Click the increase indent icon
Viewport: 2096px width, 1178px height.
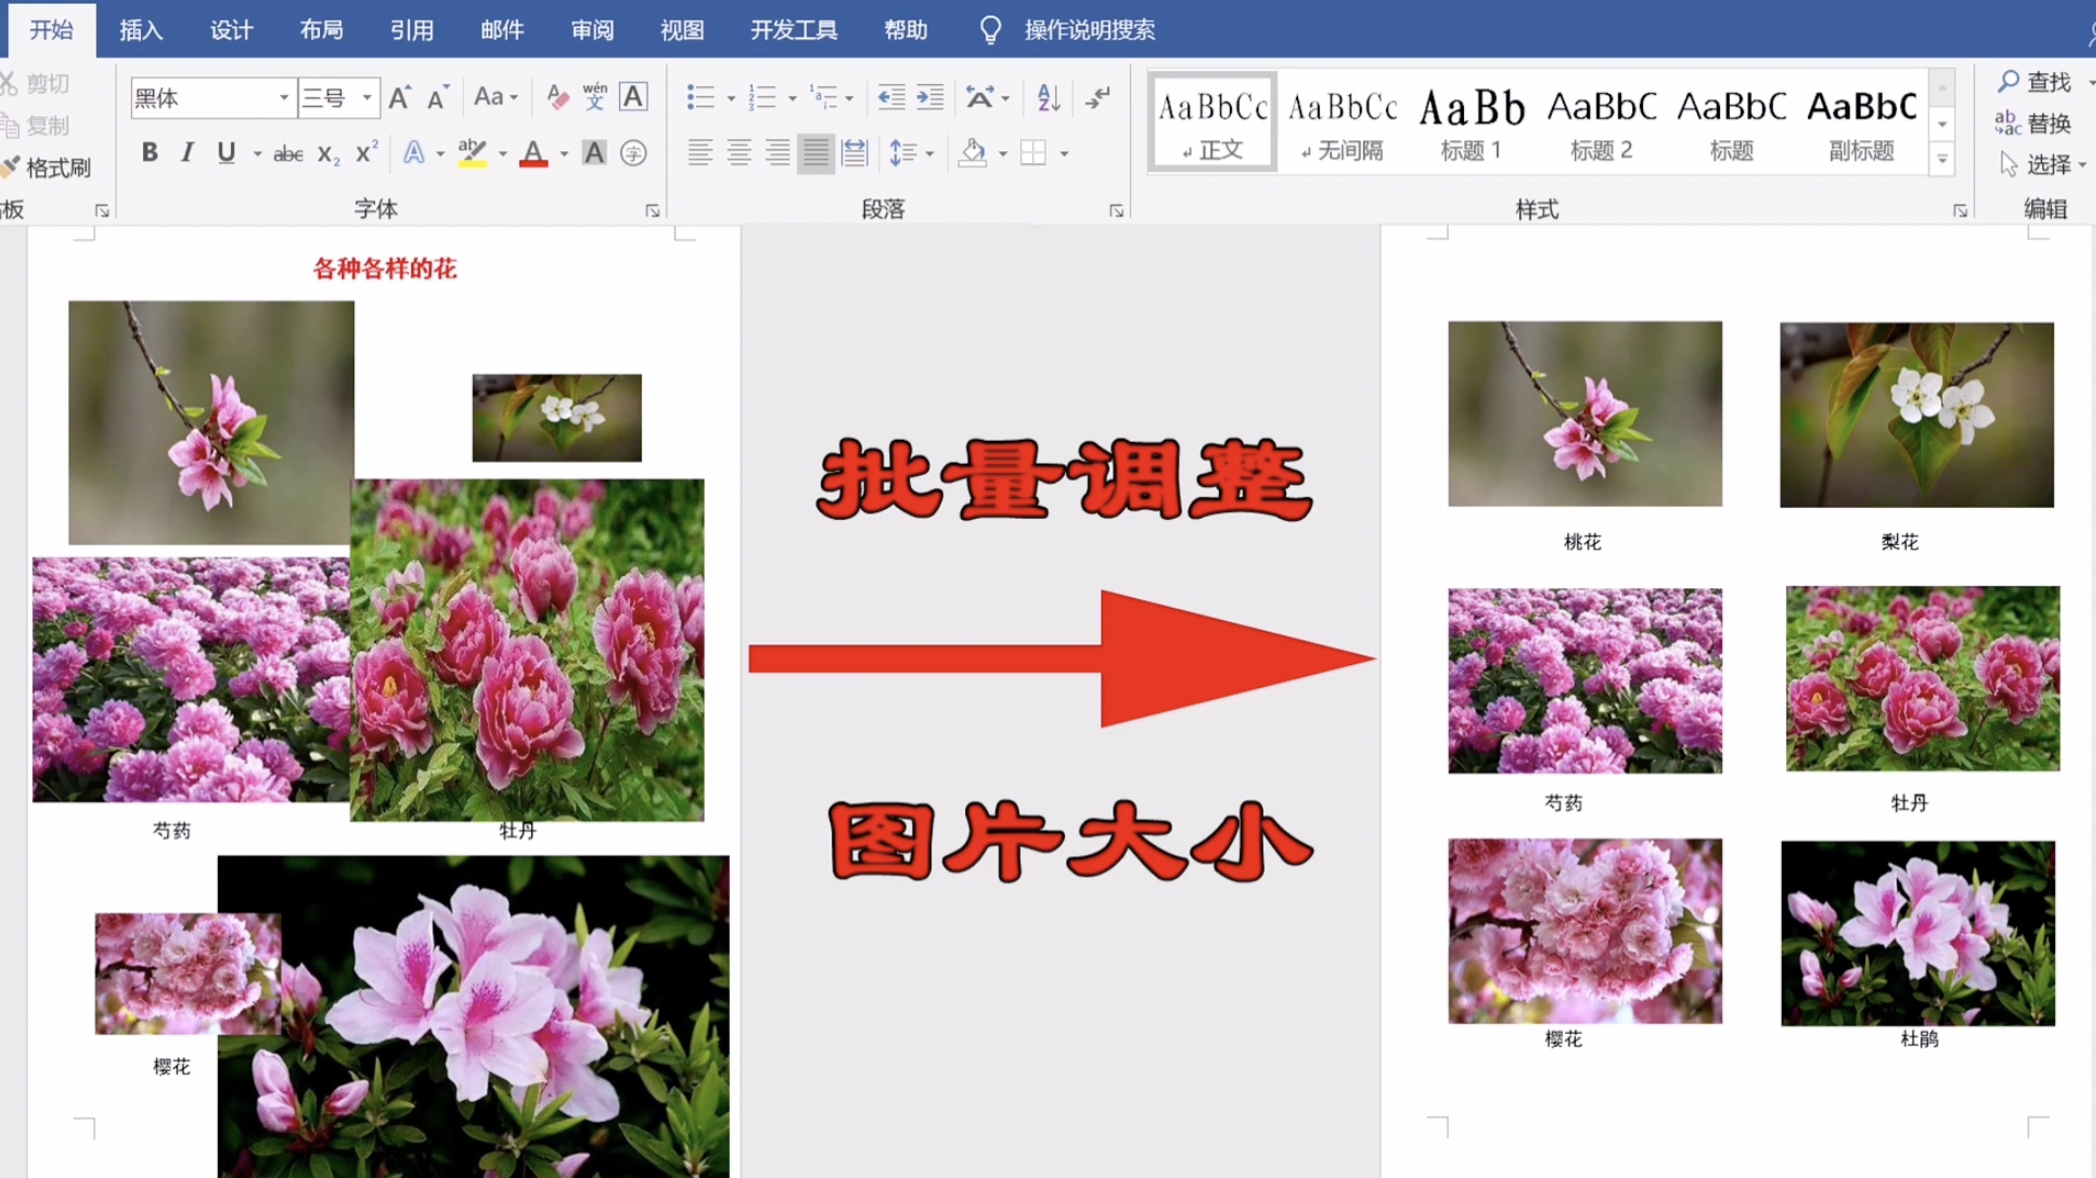pyautogui.click(x=930, y=98)
